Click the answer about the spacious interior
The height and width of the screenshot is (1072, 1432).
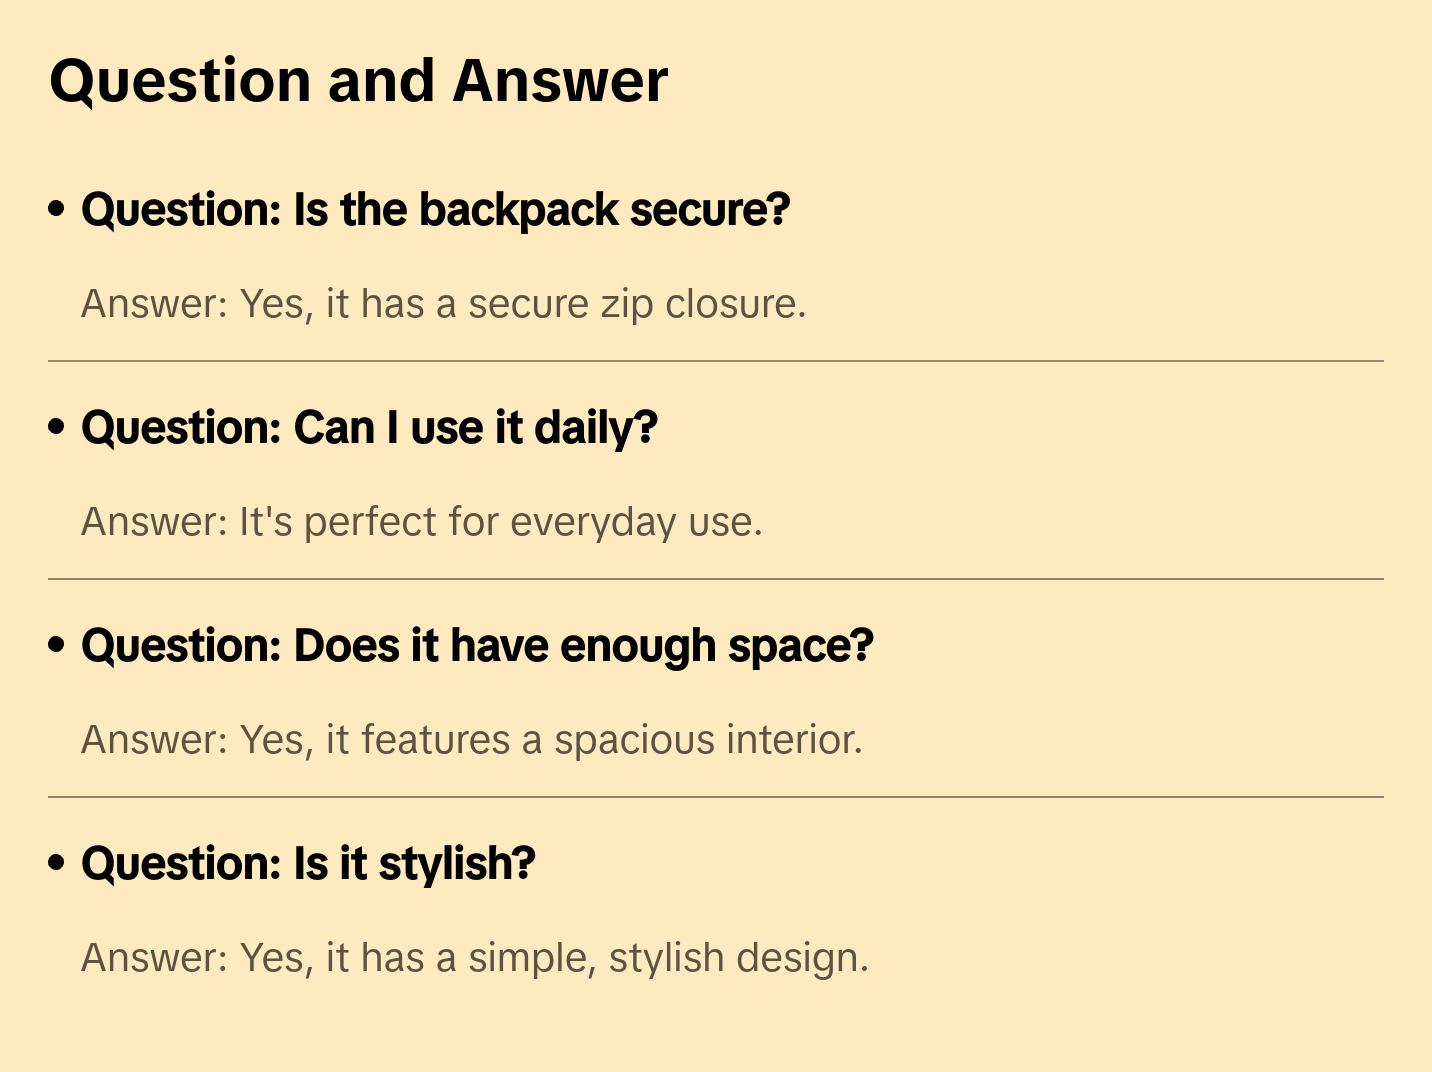point(471,740)
